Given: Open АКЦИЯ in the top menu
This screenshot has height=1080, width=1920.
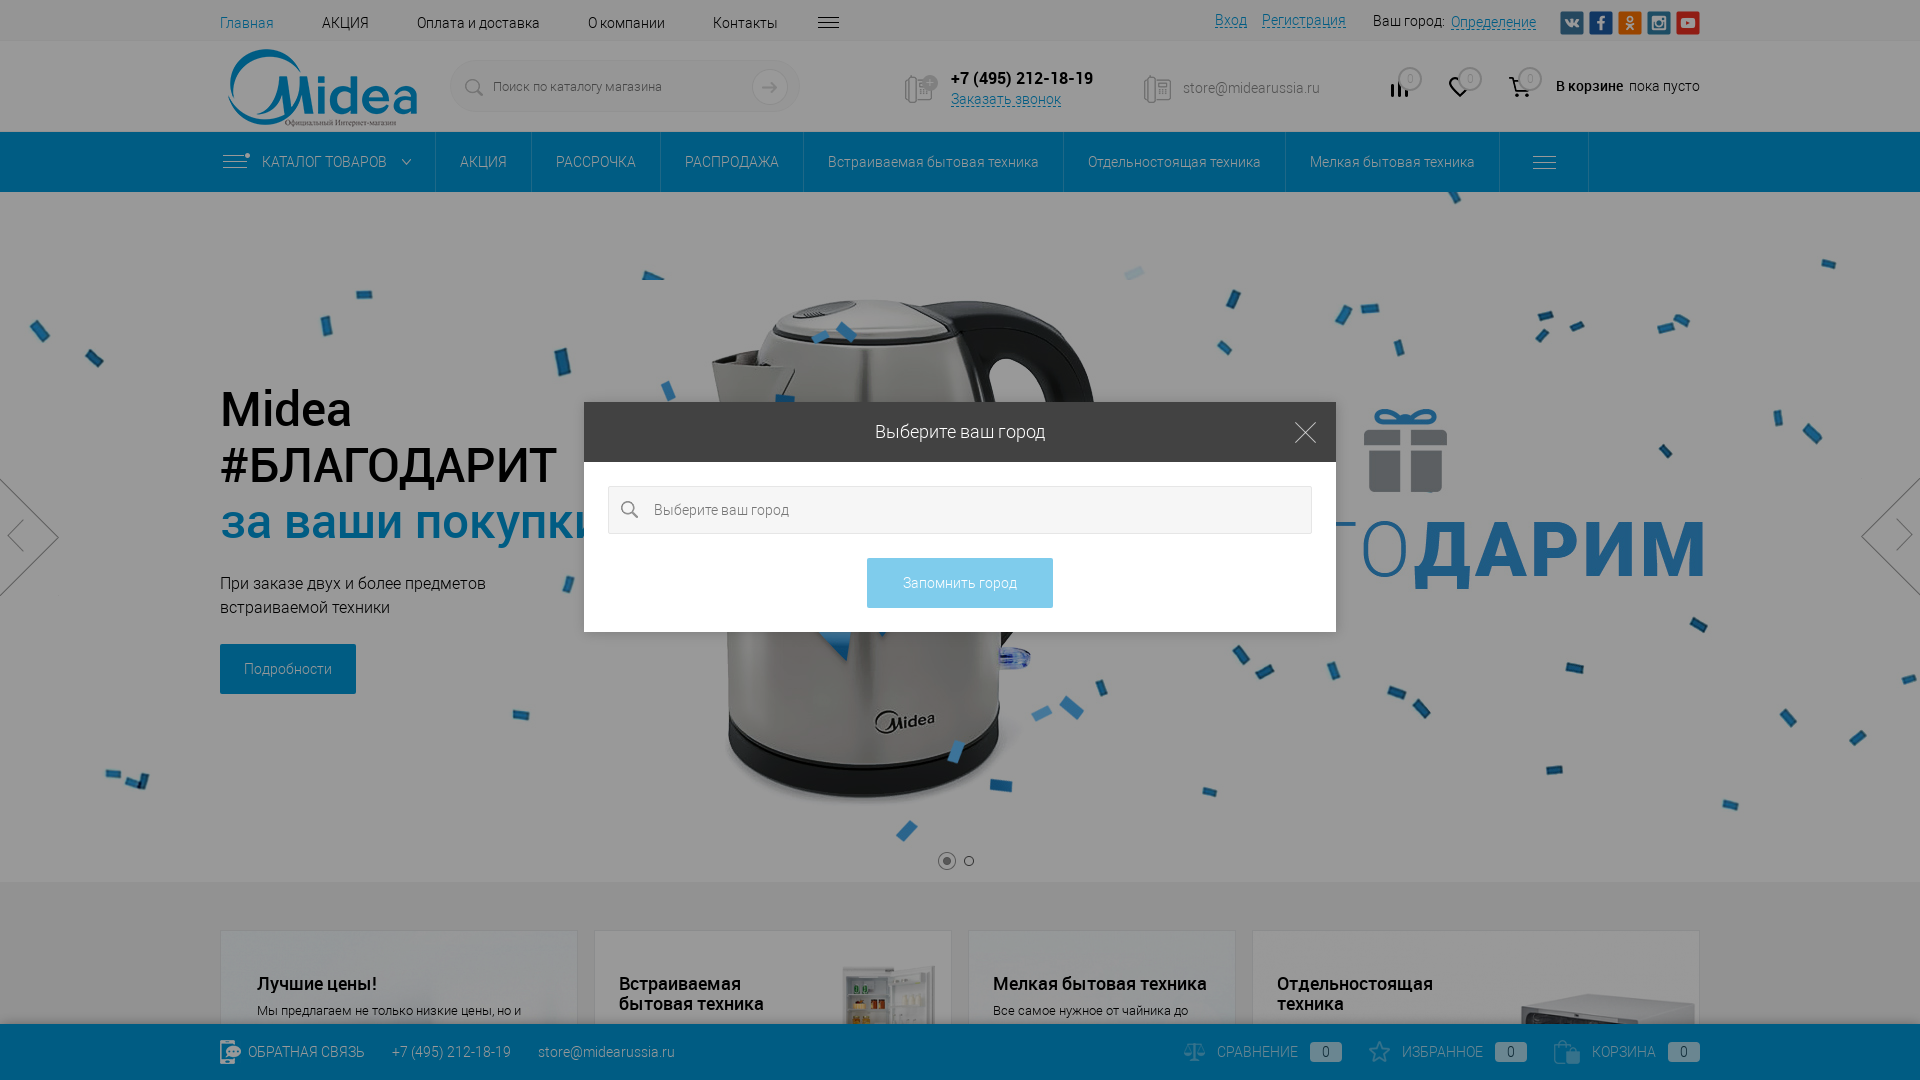Looking at the screenshot, I should coord(345,23).
